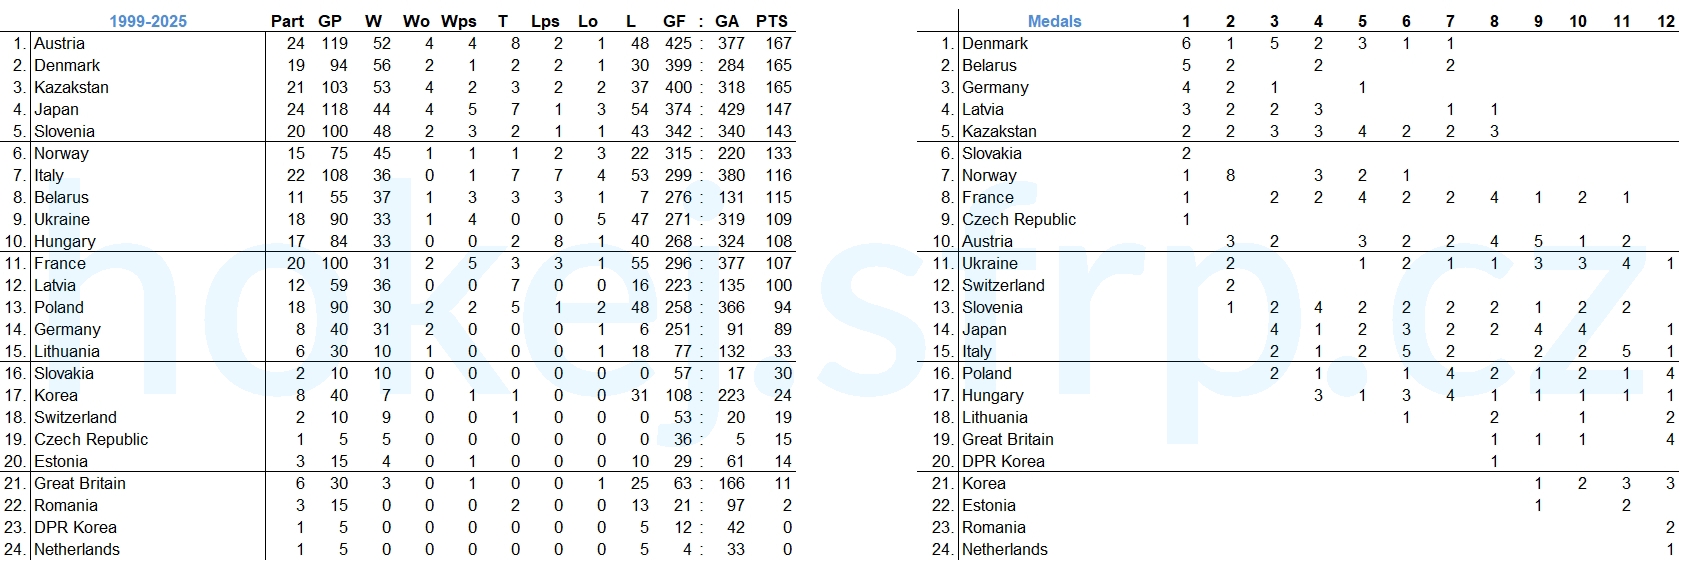Click Great Britain in standings table
Viewport: 1684px width, 563px height.
click(x=80, y=483)
